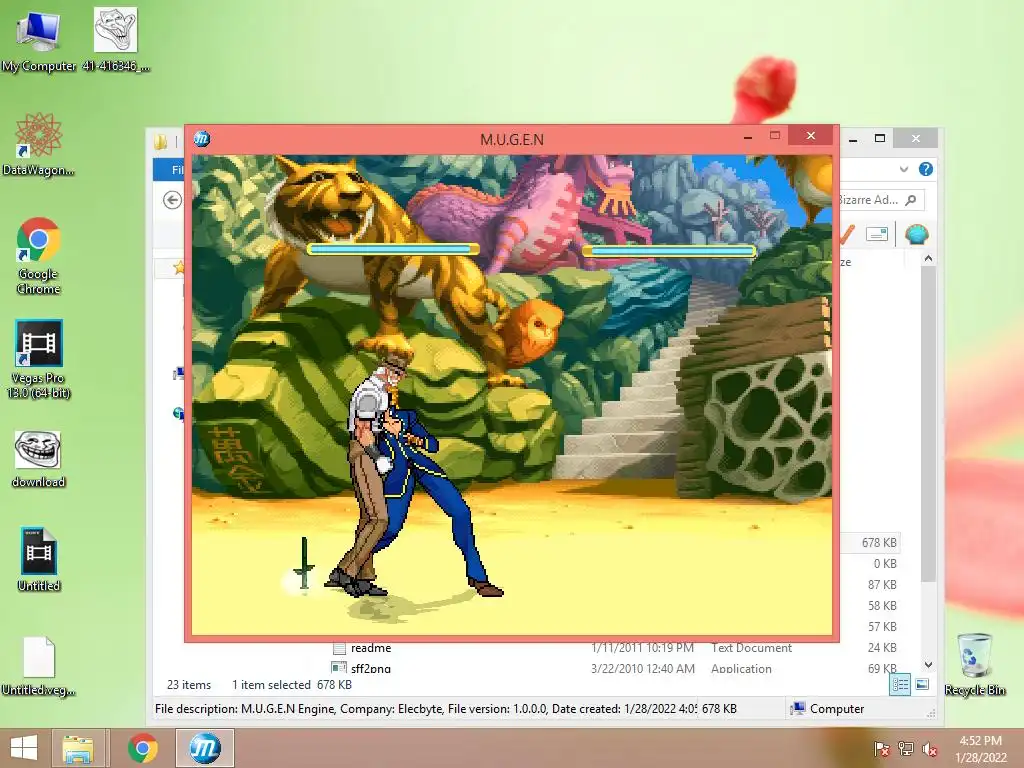Launch Google Chrome from the desktop
This screenshot has width=1024, height=768.
pyautogui.click(x=39, y=256)
